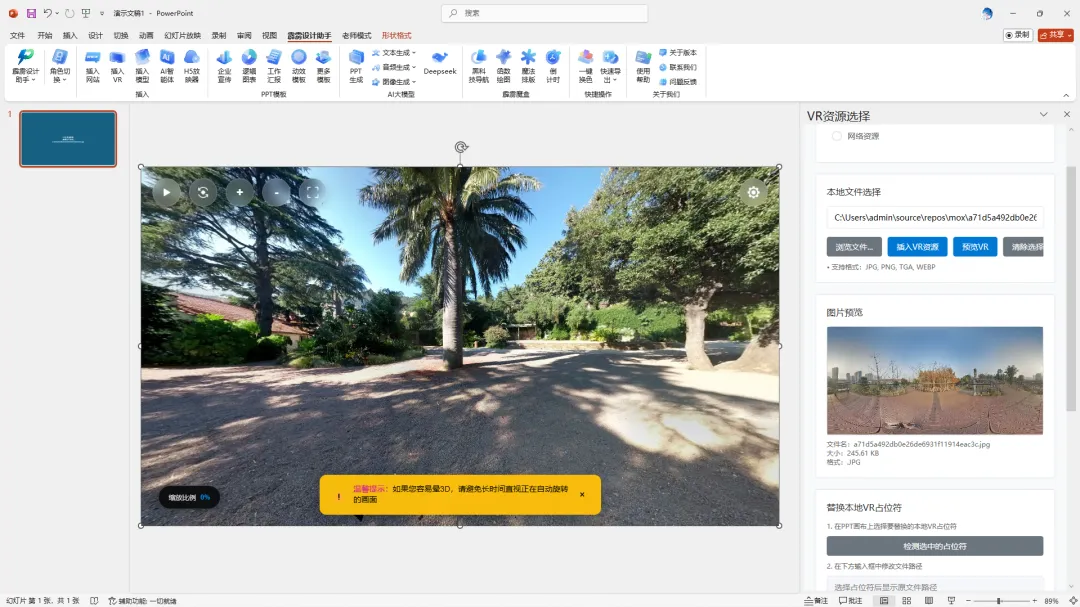Open the 形状格式 tab
The width and height of the screenshot is (1080, 607).
point(396,35)
